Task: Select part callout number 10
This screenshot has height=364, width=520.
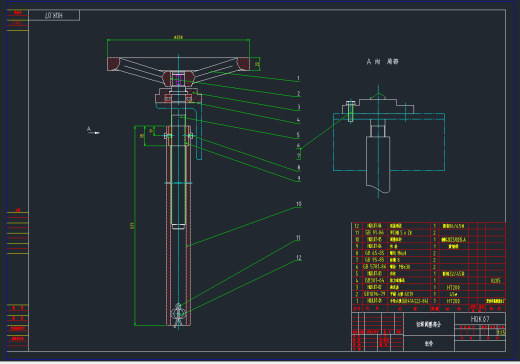Action: [299, 204]
